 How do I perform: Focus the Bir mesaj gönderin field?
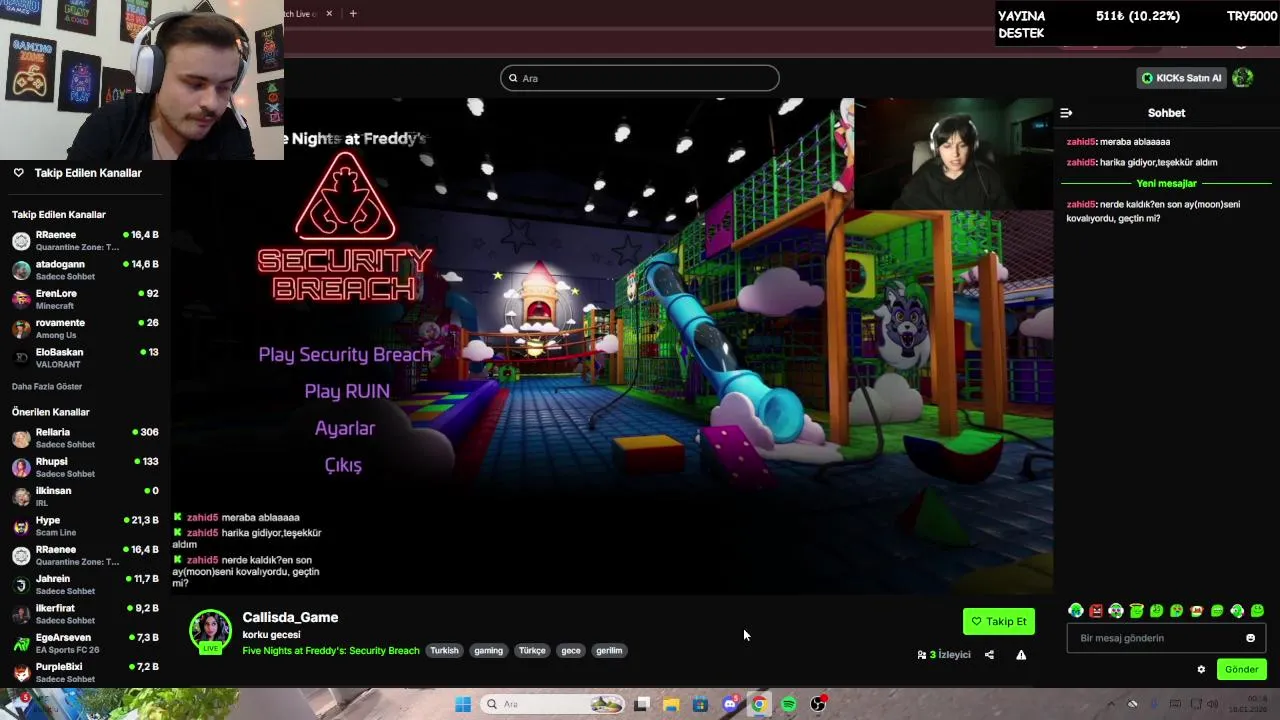(1166, 638)
